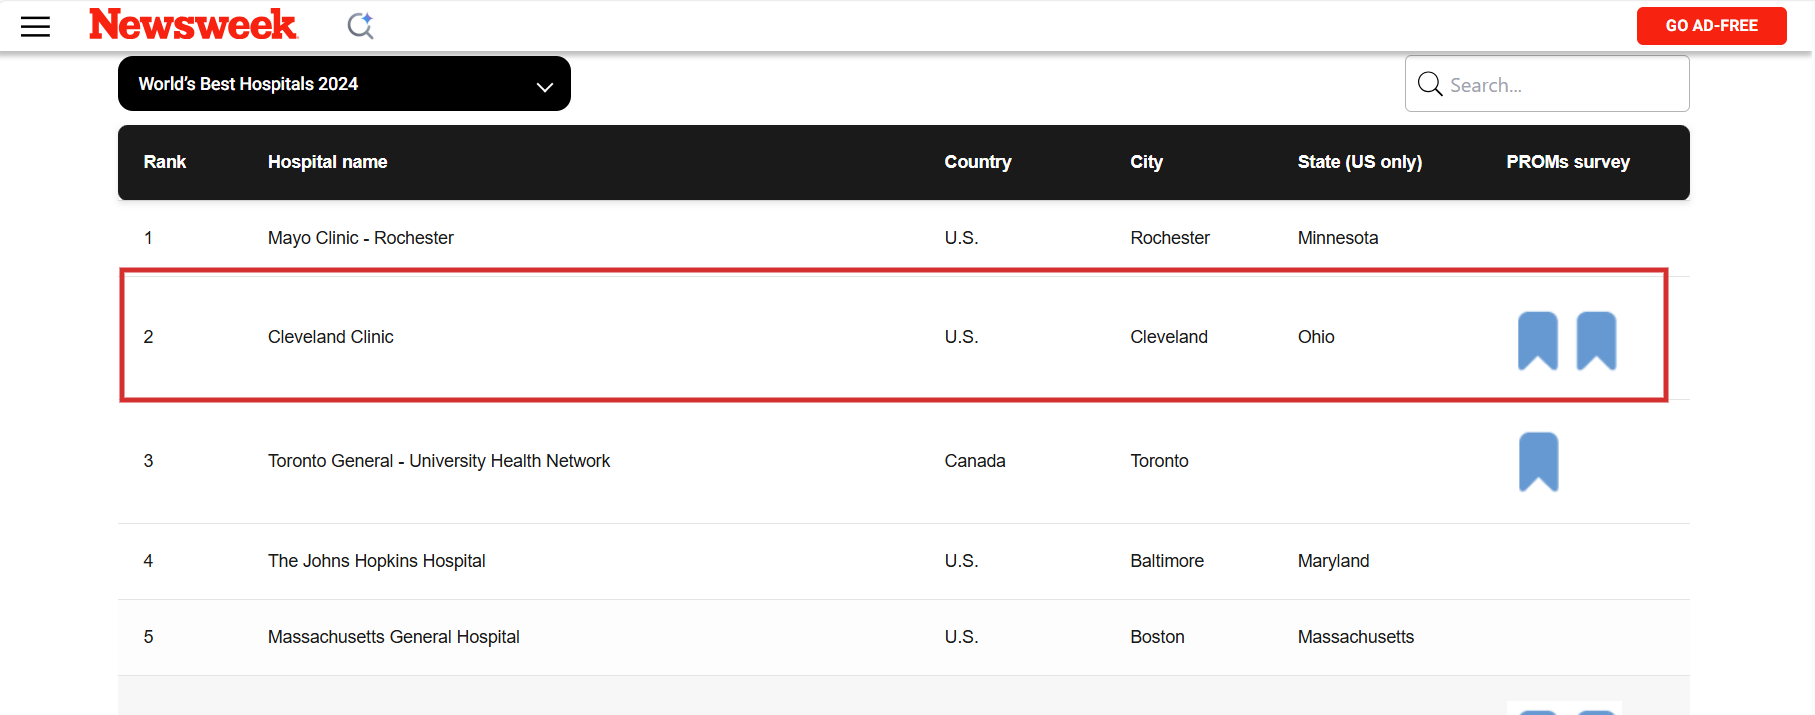Screen dimensions: 1815x715
Task: Open the hamburger navigation menu
Action: tap(35, 26)
